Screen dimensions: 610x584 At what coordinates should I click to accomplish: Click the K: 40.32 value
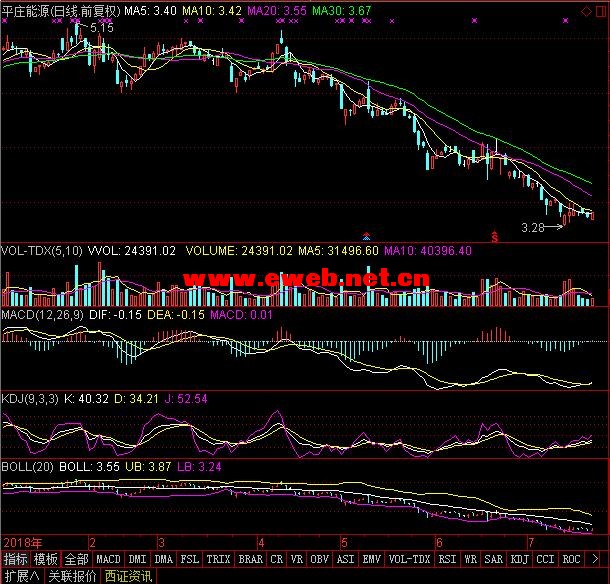[x=86, y=399]
